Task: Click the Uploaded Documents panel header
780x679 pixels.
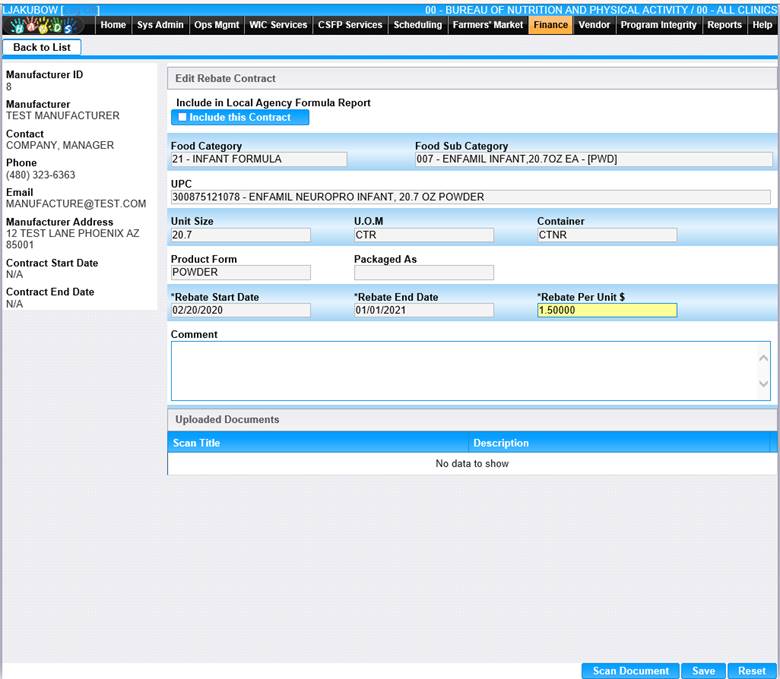Action: 472,419
